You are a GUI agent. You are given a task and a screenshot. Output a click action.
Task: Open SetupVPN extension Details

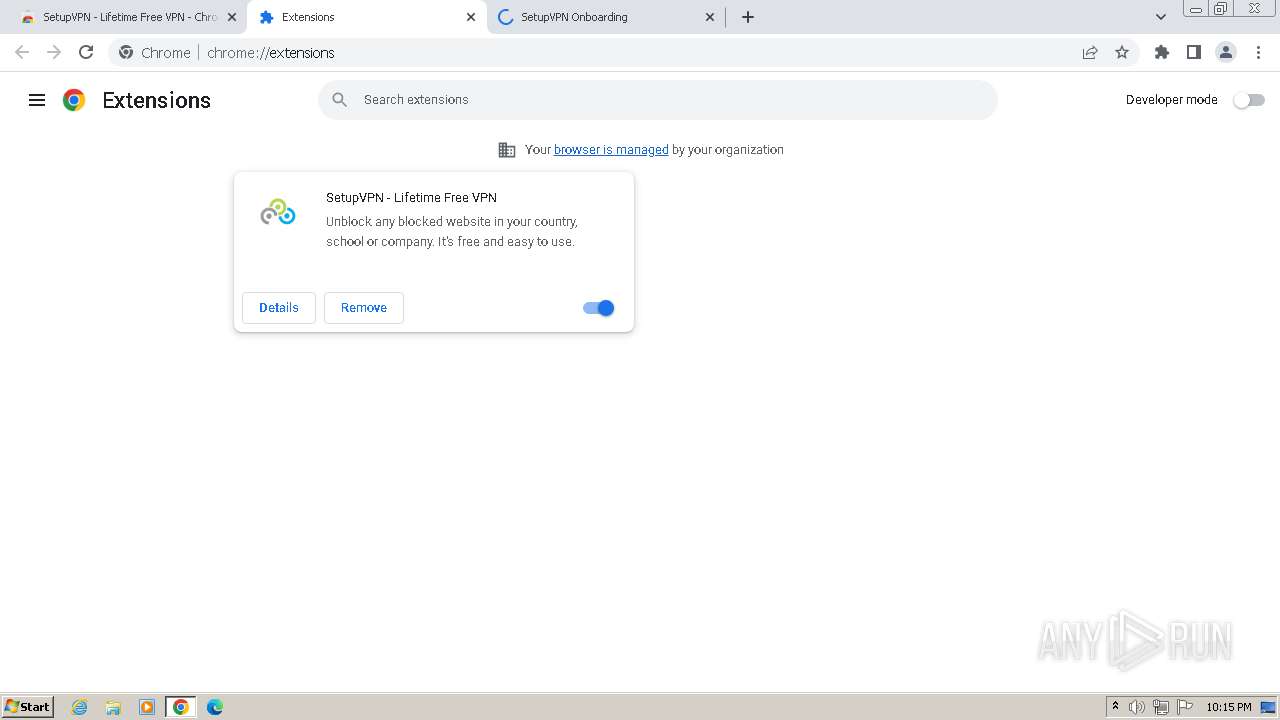click(x=279, y=308)
